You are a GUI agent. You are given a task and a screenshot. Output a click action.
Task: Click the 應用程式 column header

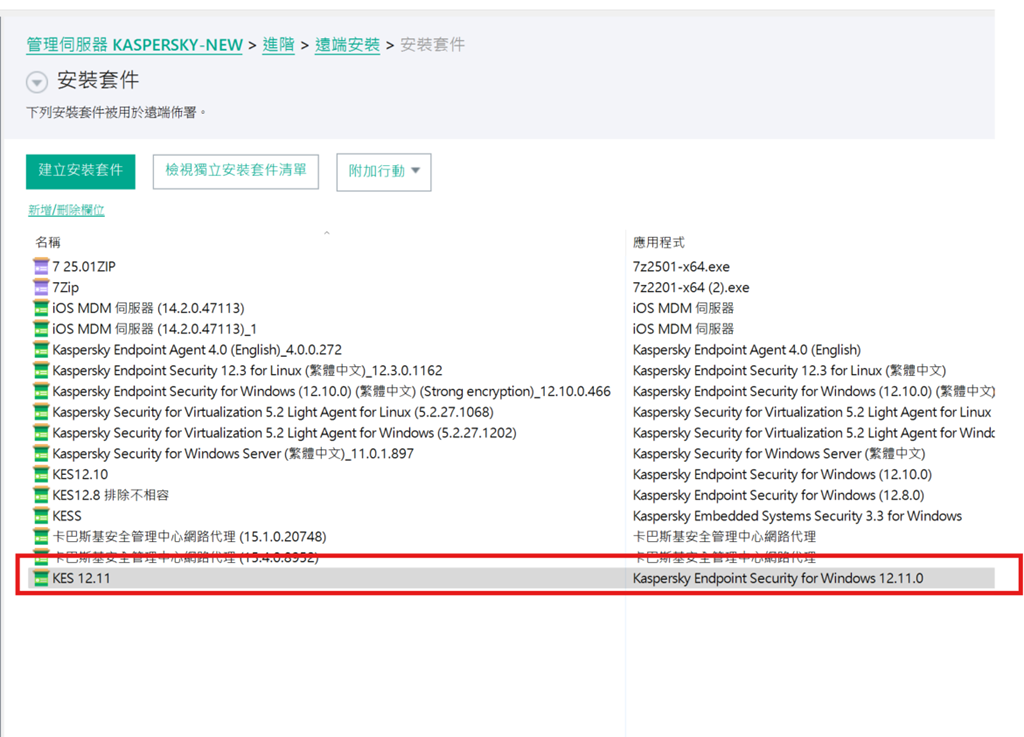(658, 242)
